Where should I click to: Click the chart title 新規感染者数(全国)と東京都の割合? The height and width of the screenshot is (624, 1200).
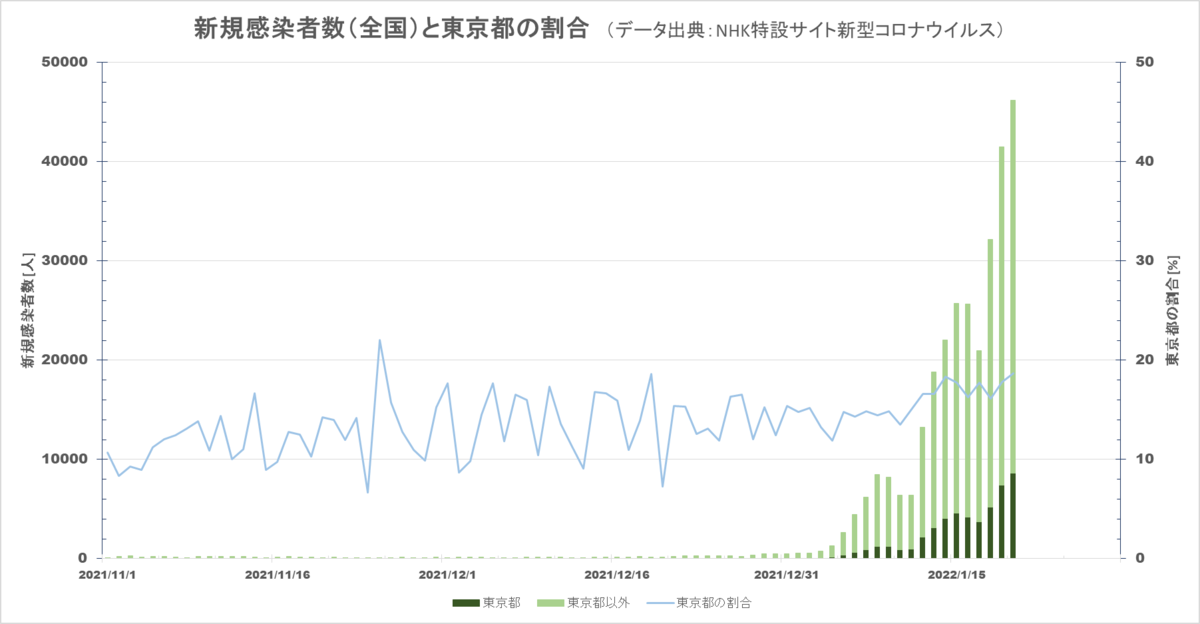[392, 29]
